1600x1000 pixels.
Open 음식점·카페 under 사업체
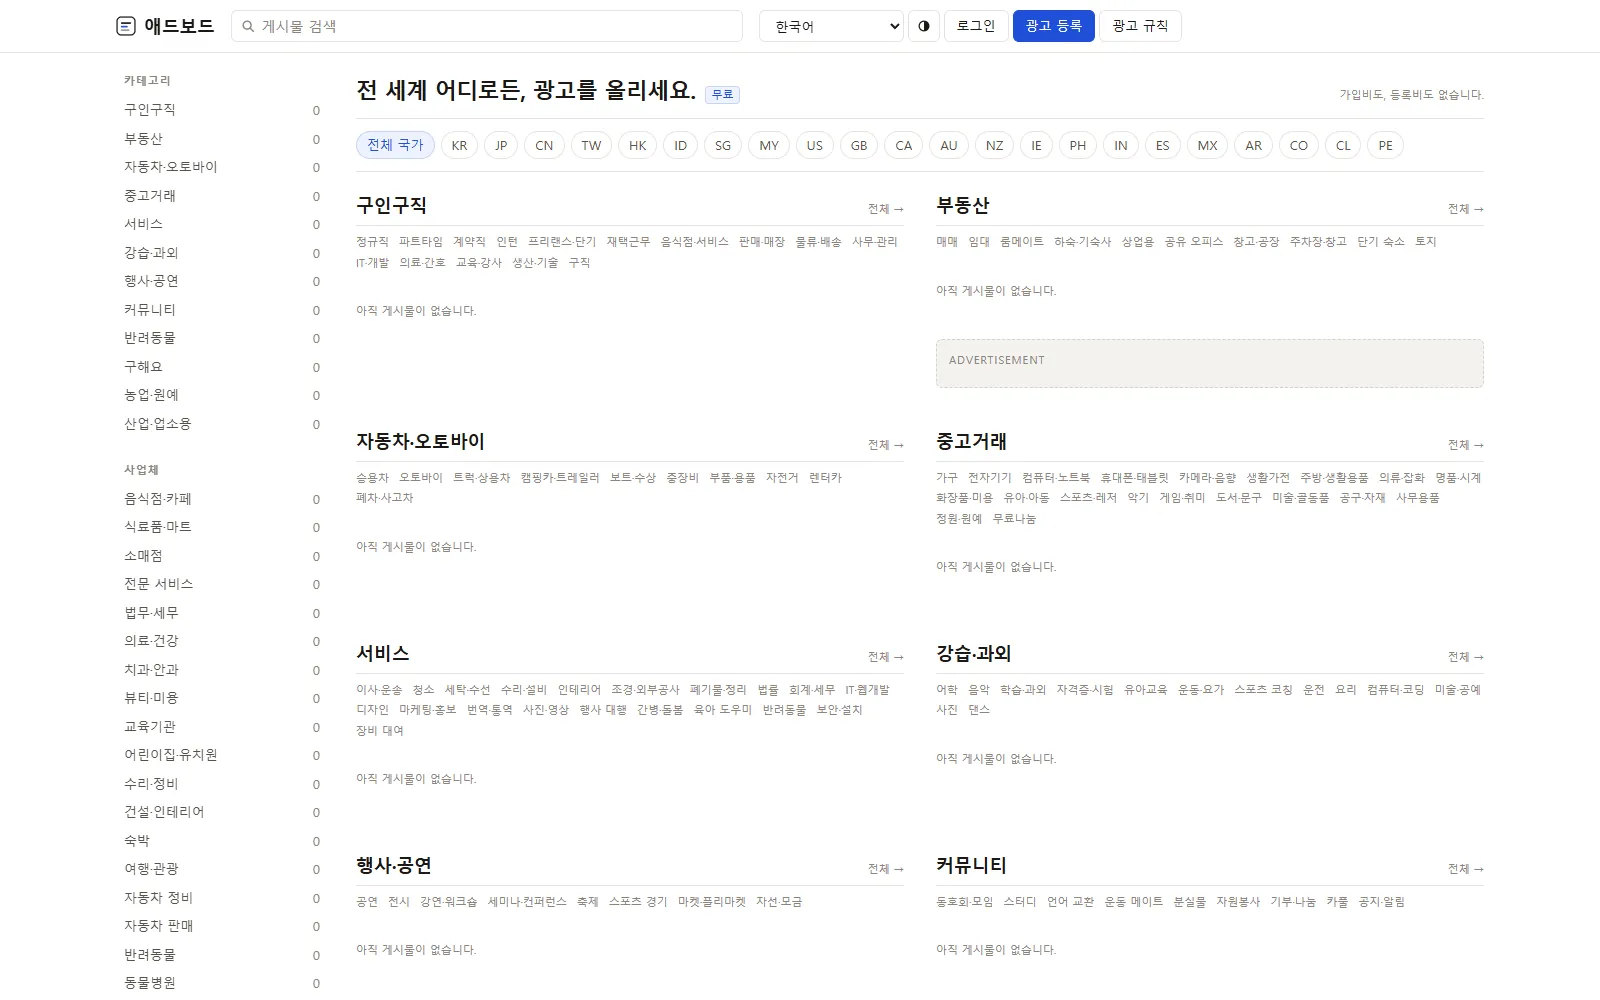(x=222, y=499)
